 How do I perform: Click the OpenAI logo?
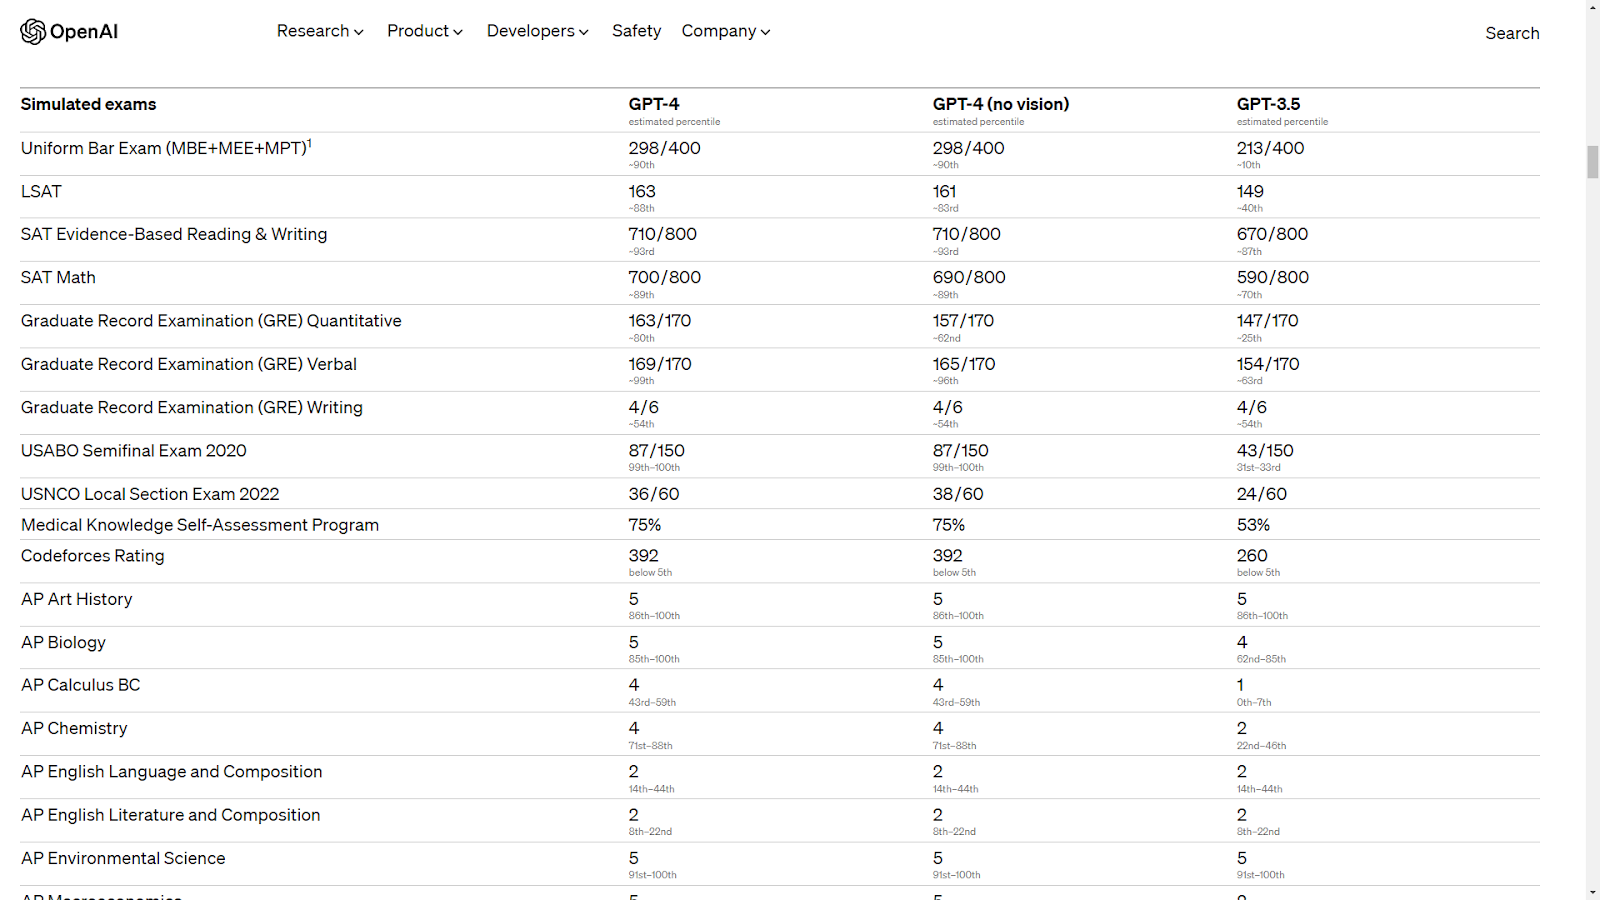pos(69,32)
